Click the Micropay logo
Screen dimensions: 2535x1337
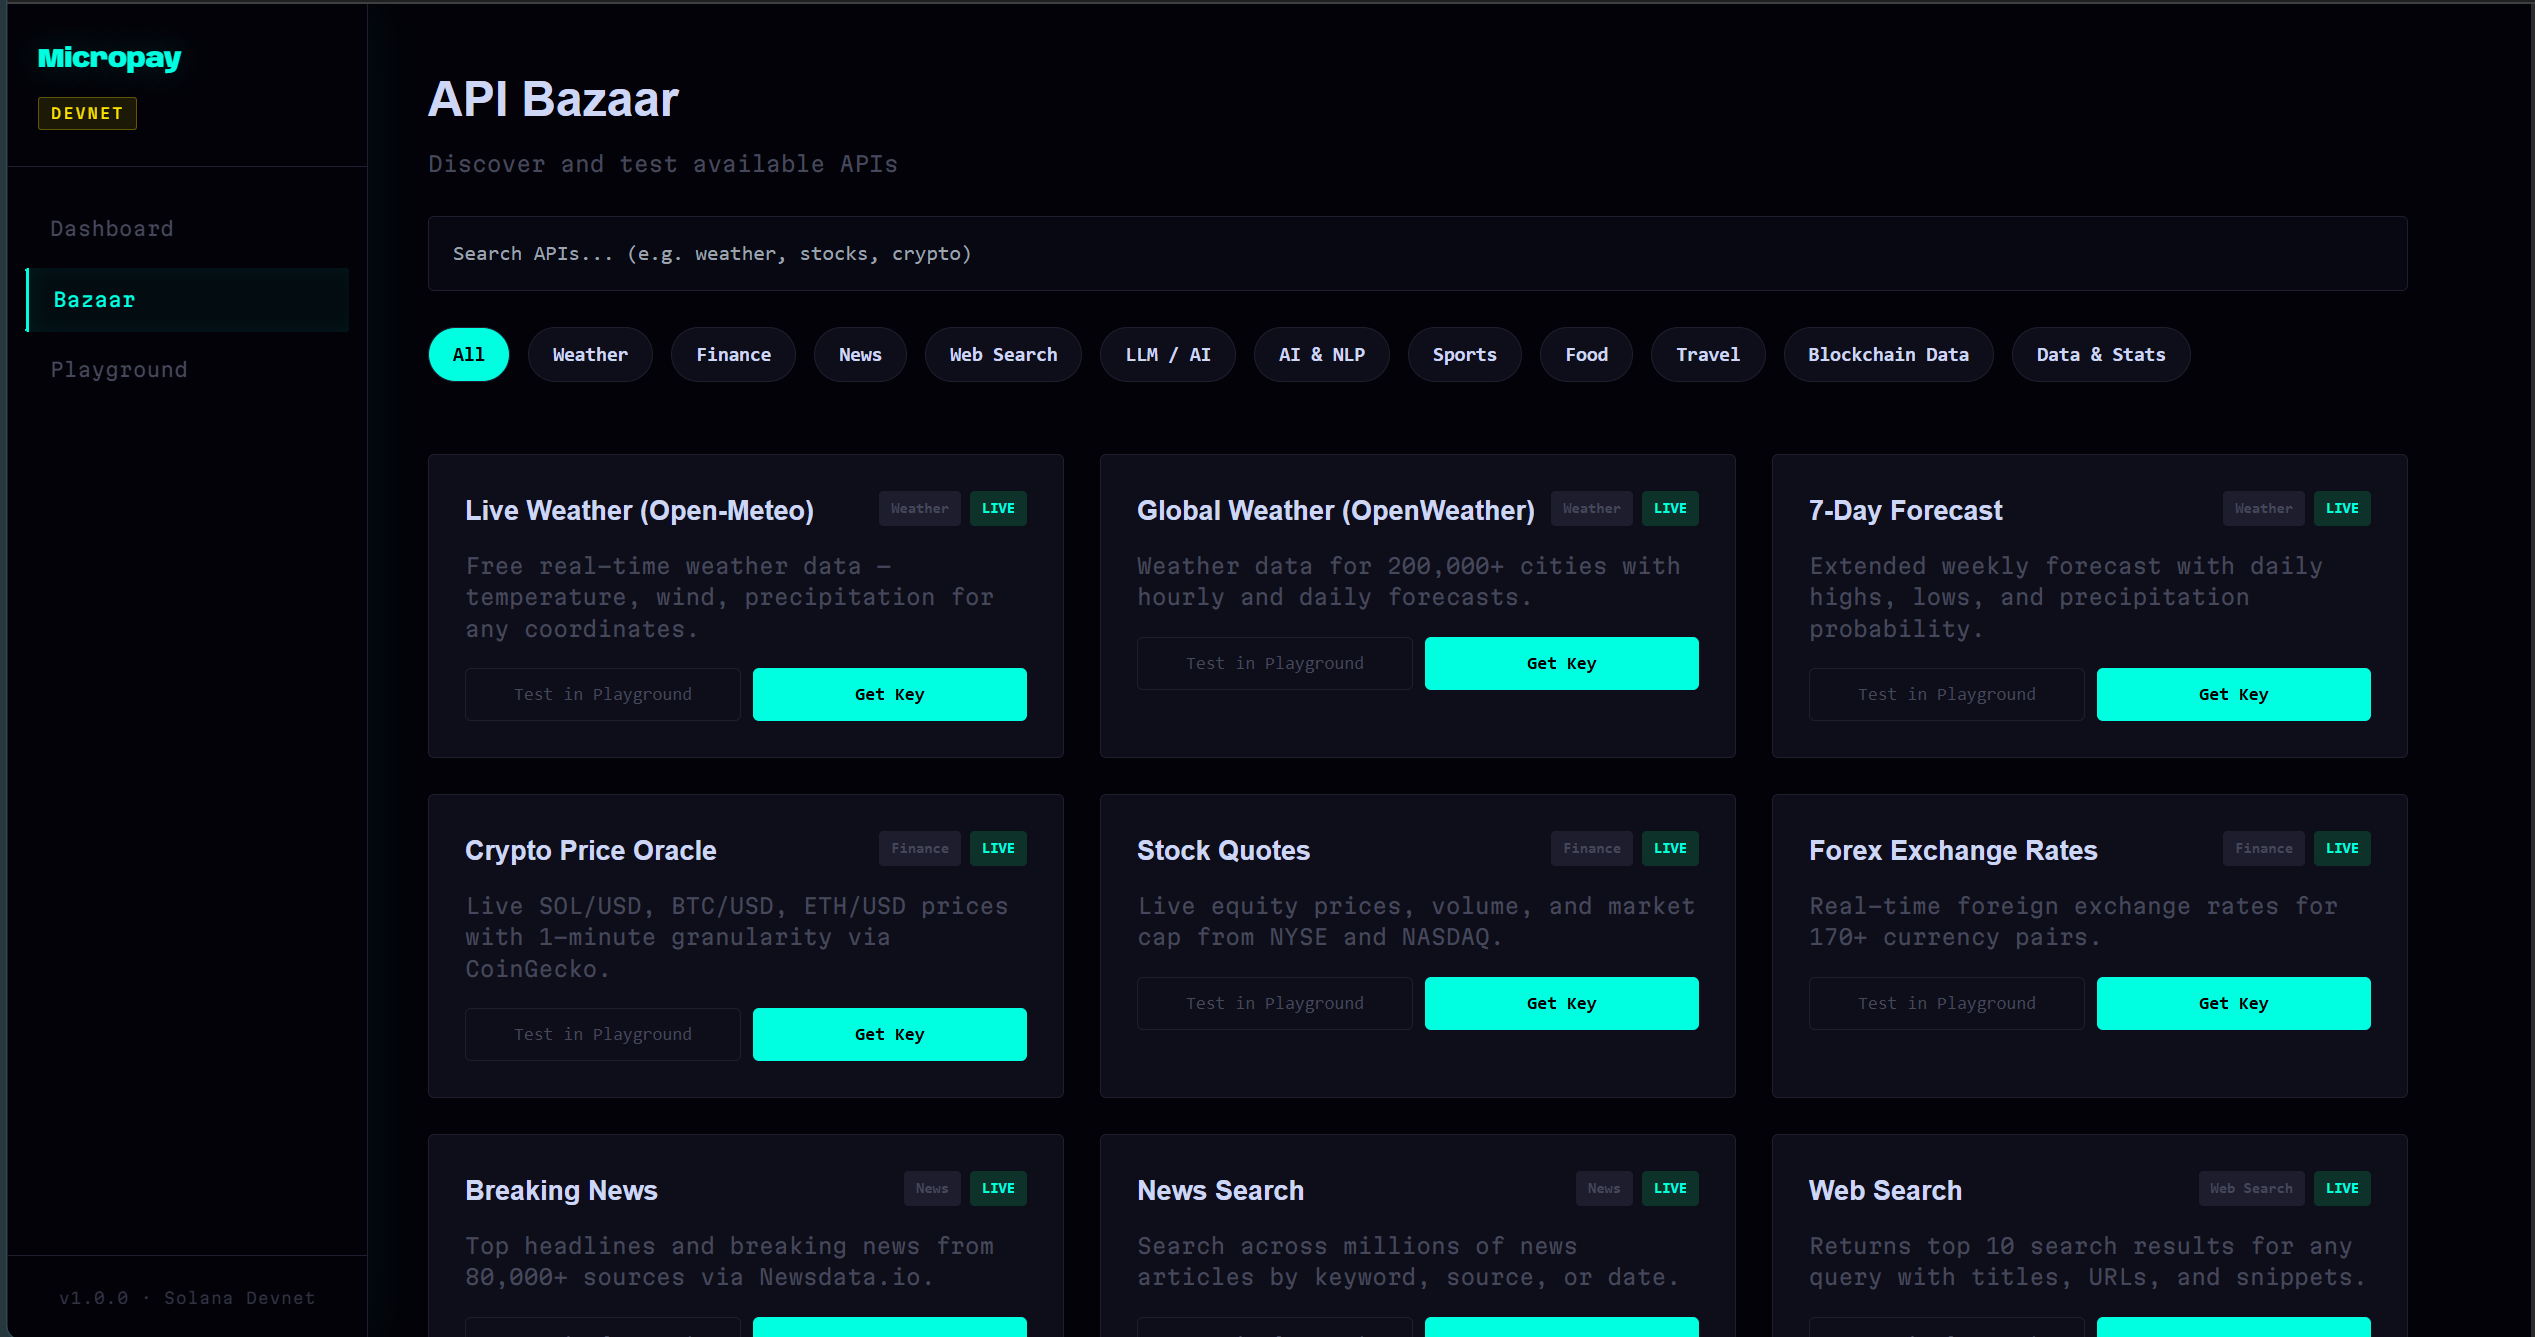point(109,58)
